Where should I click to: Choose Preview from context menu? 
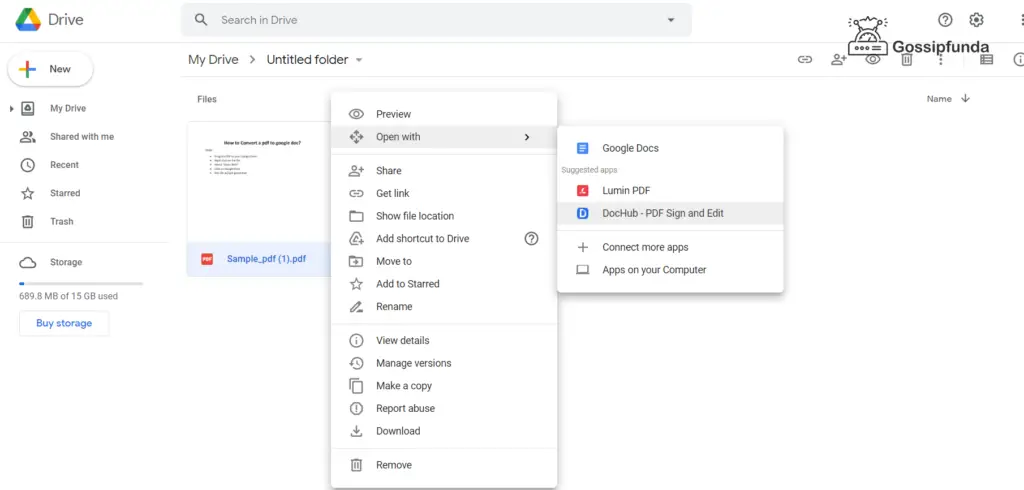(x=444, y=114)
